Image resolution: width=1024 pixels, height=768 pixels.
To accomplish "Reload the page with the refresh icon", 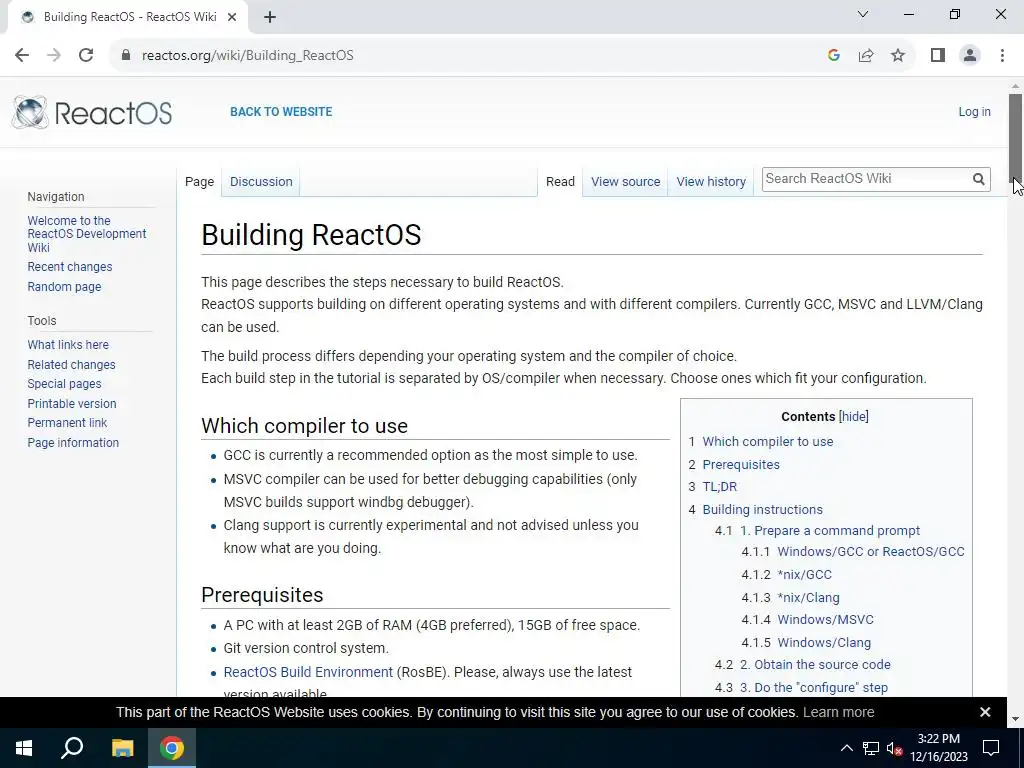I will coord(86,56).
